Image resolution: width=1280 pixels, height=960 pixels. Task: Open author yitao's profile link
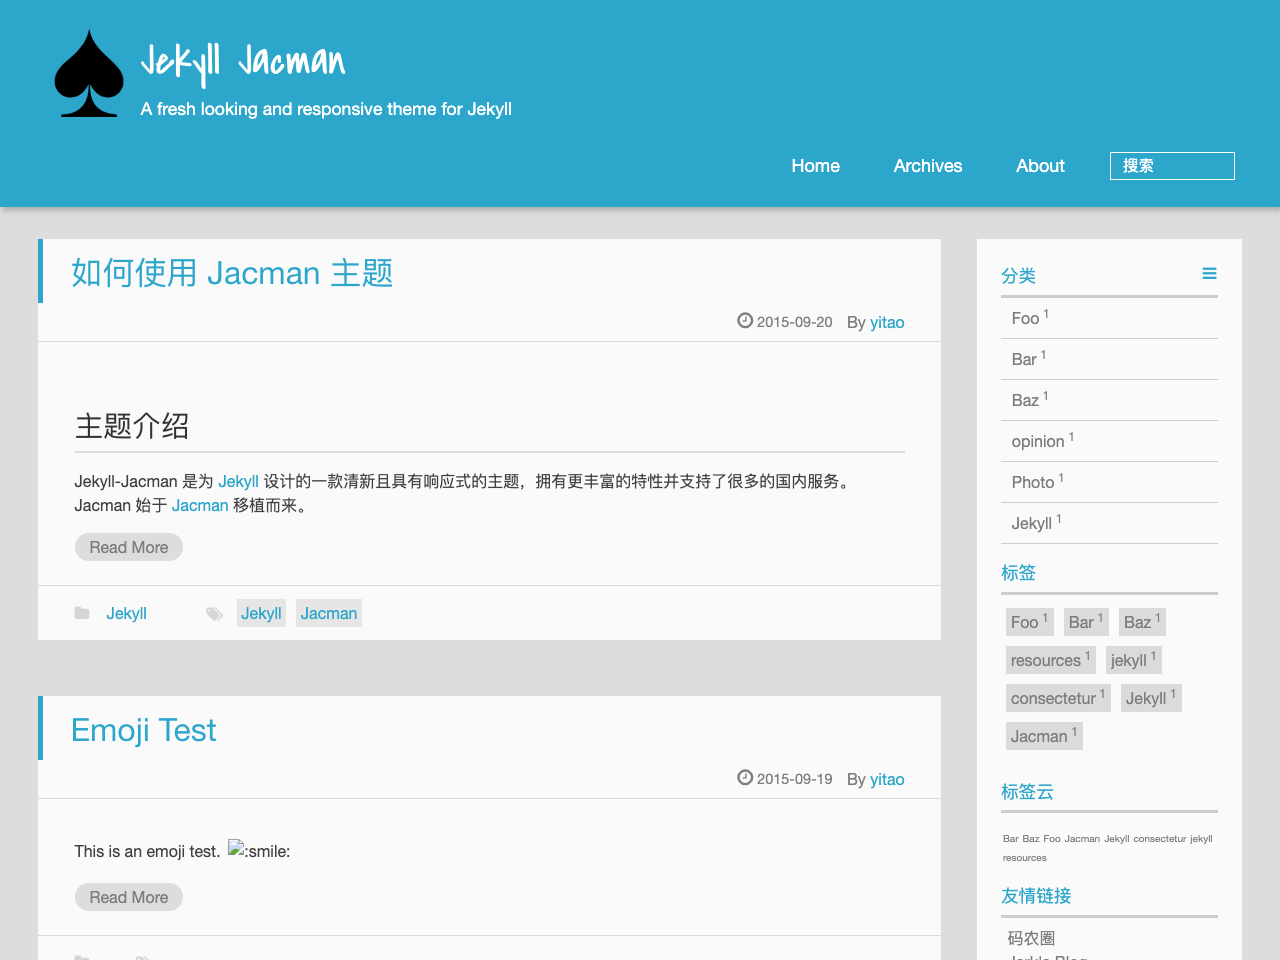coord(886,322)
